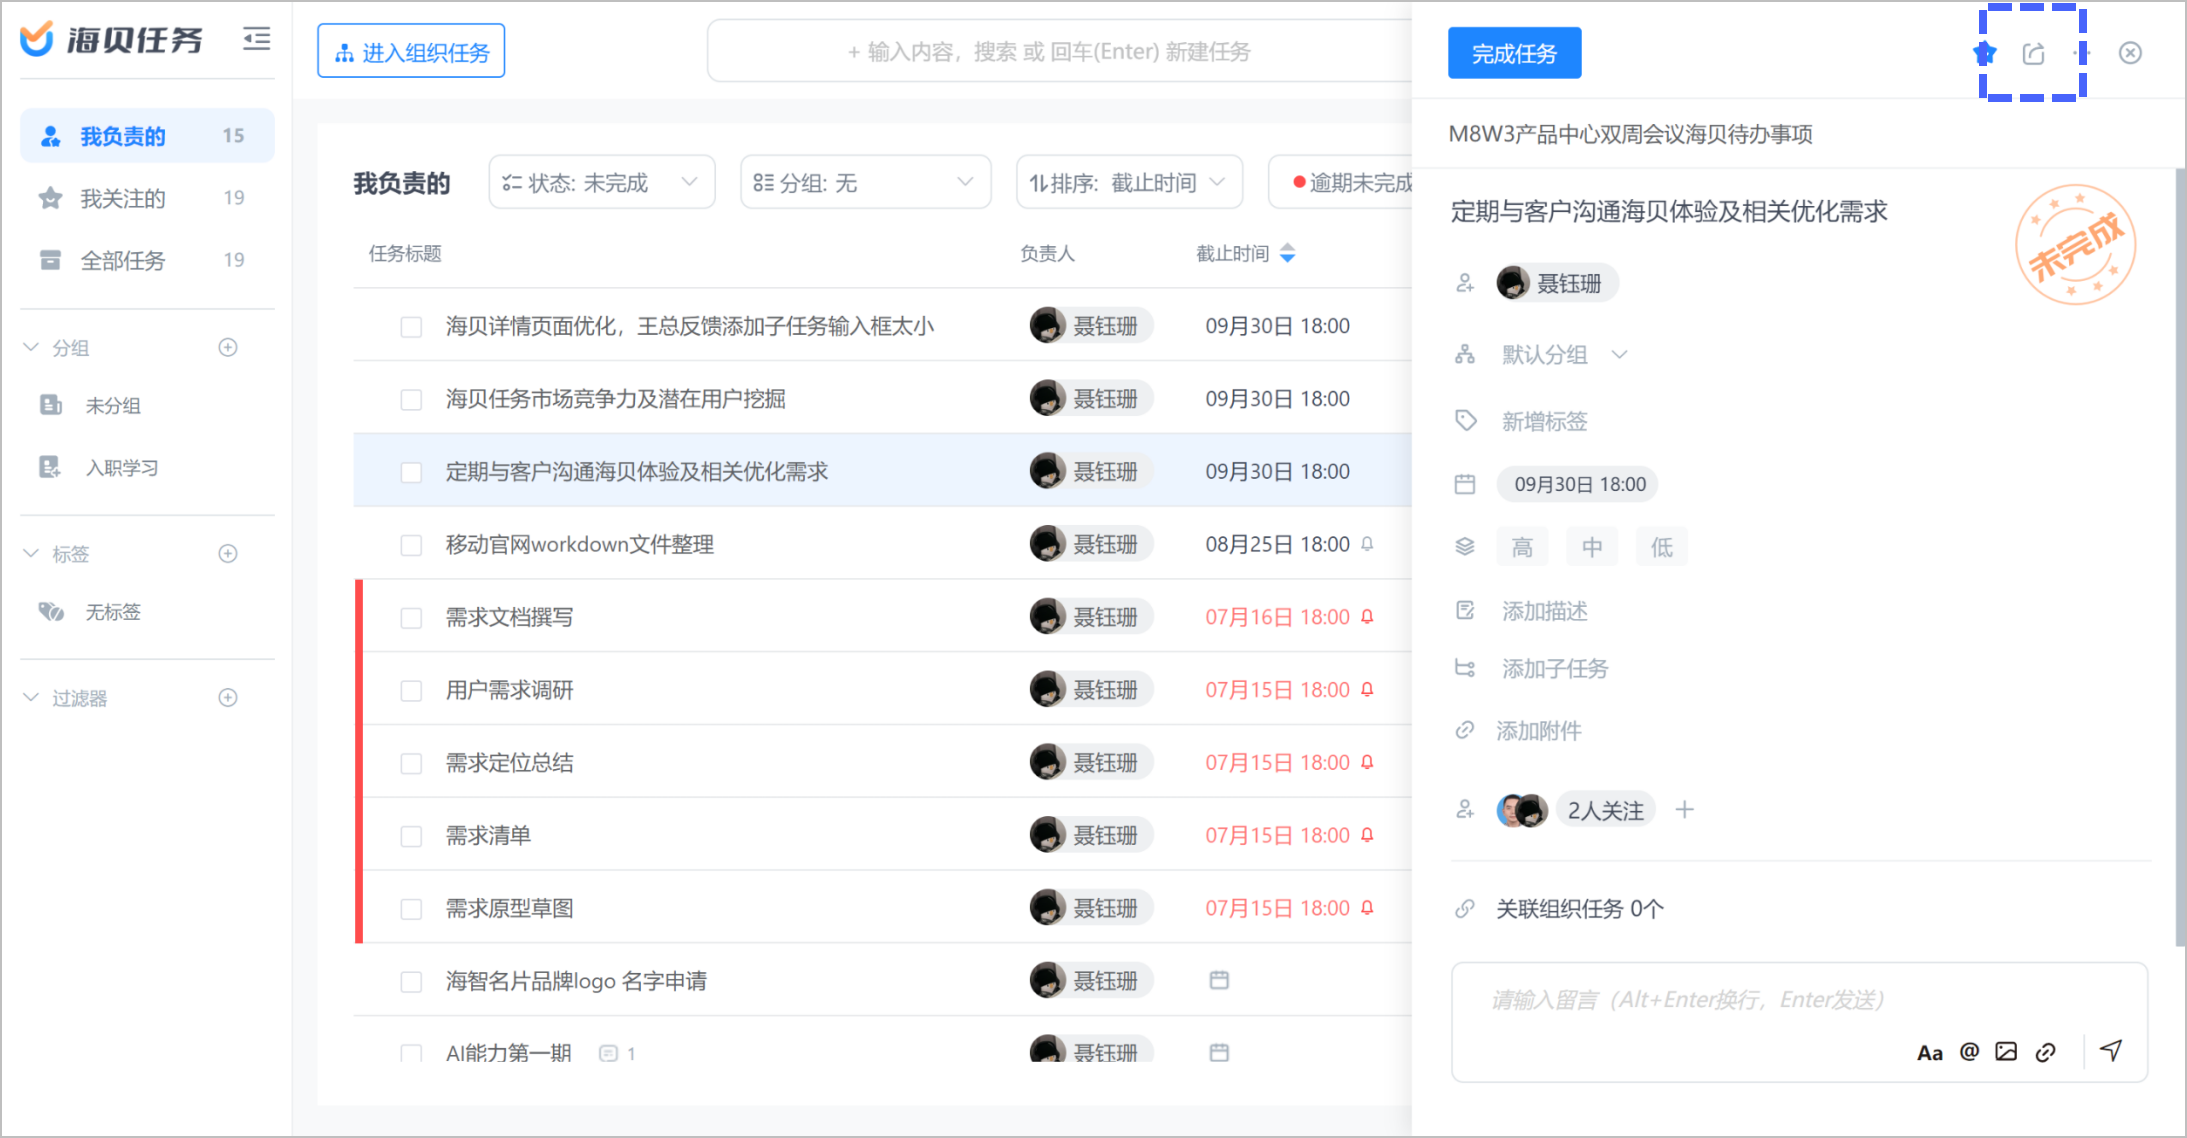Click text format Aa icon in comment box
The image size is (2187, 1138).
pyautogui.click(x=1929, y=1052)
